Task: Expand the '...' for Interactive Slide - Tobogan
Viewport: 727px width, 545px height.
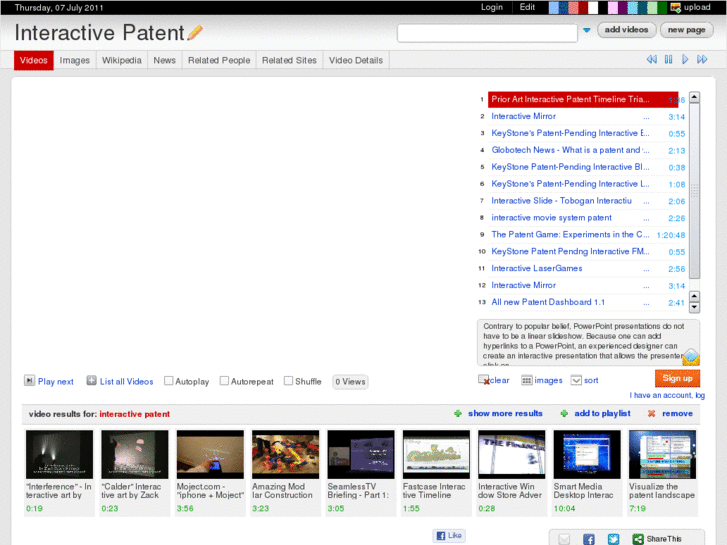Action: 646,201
